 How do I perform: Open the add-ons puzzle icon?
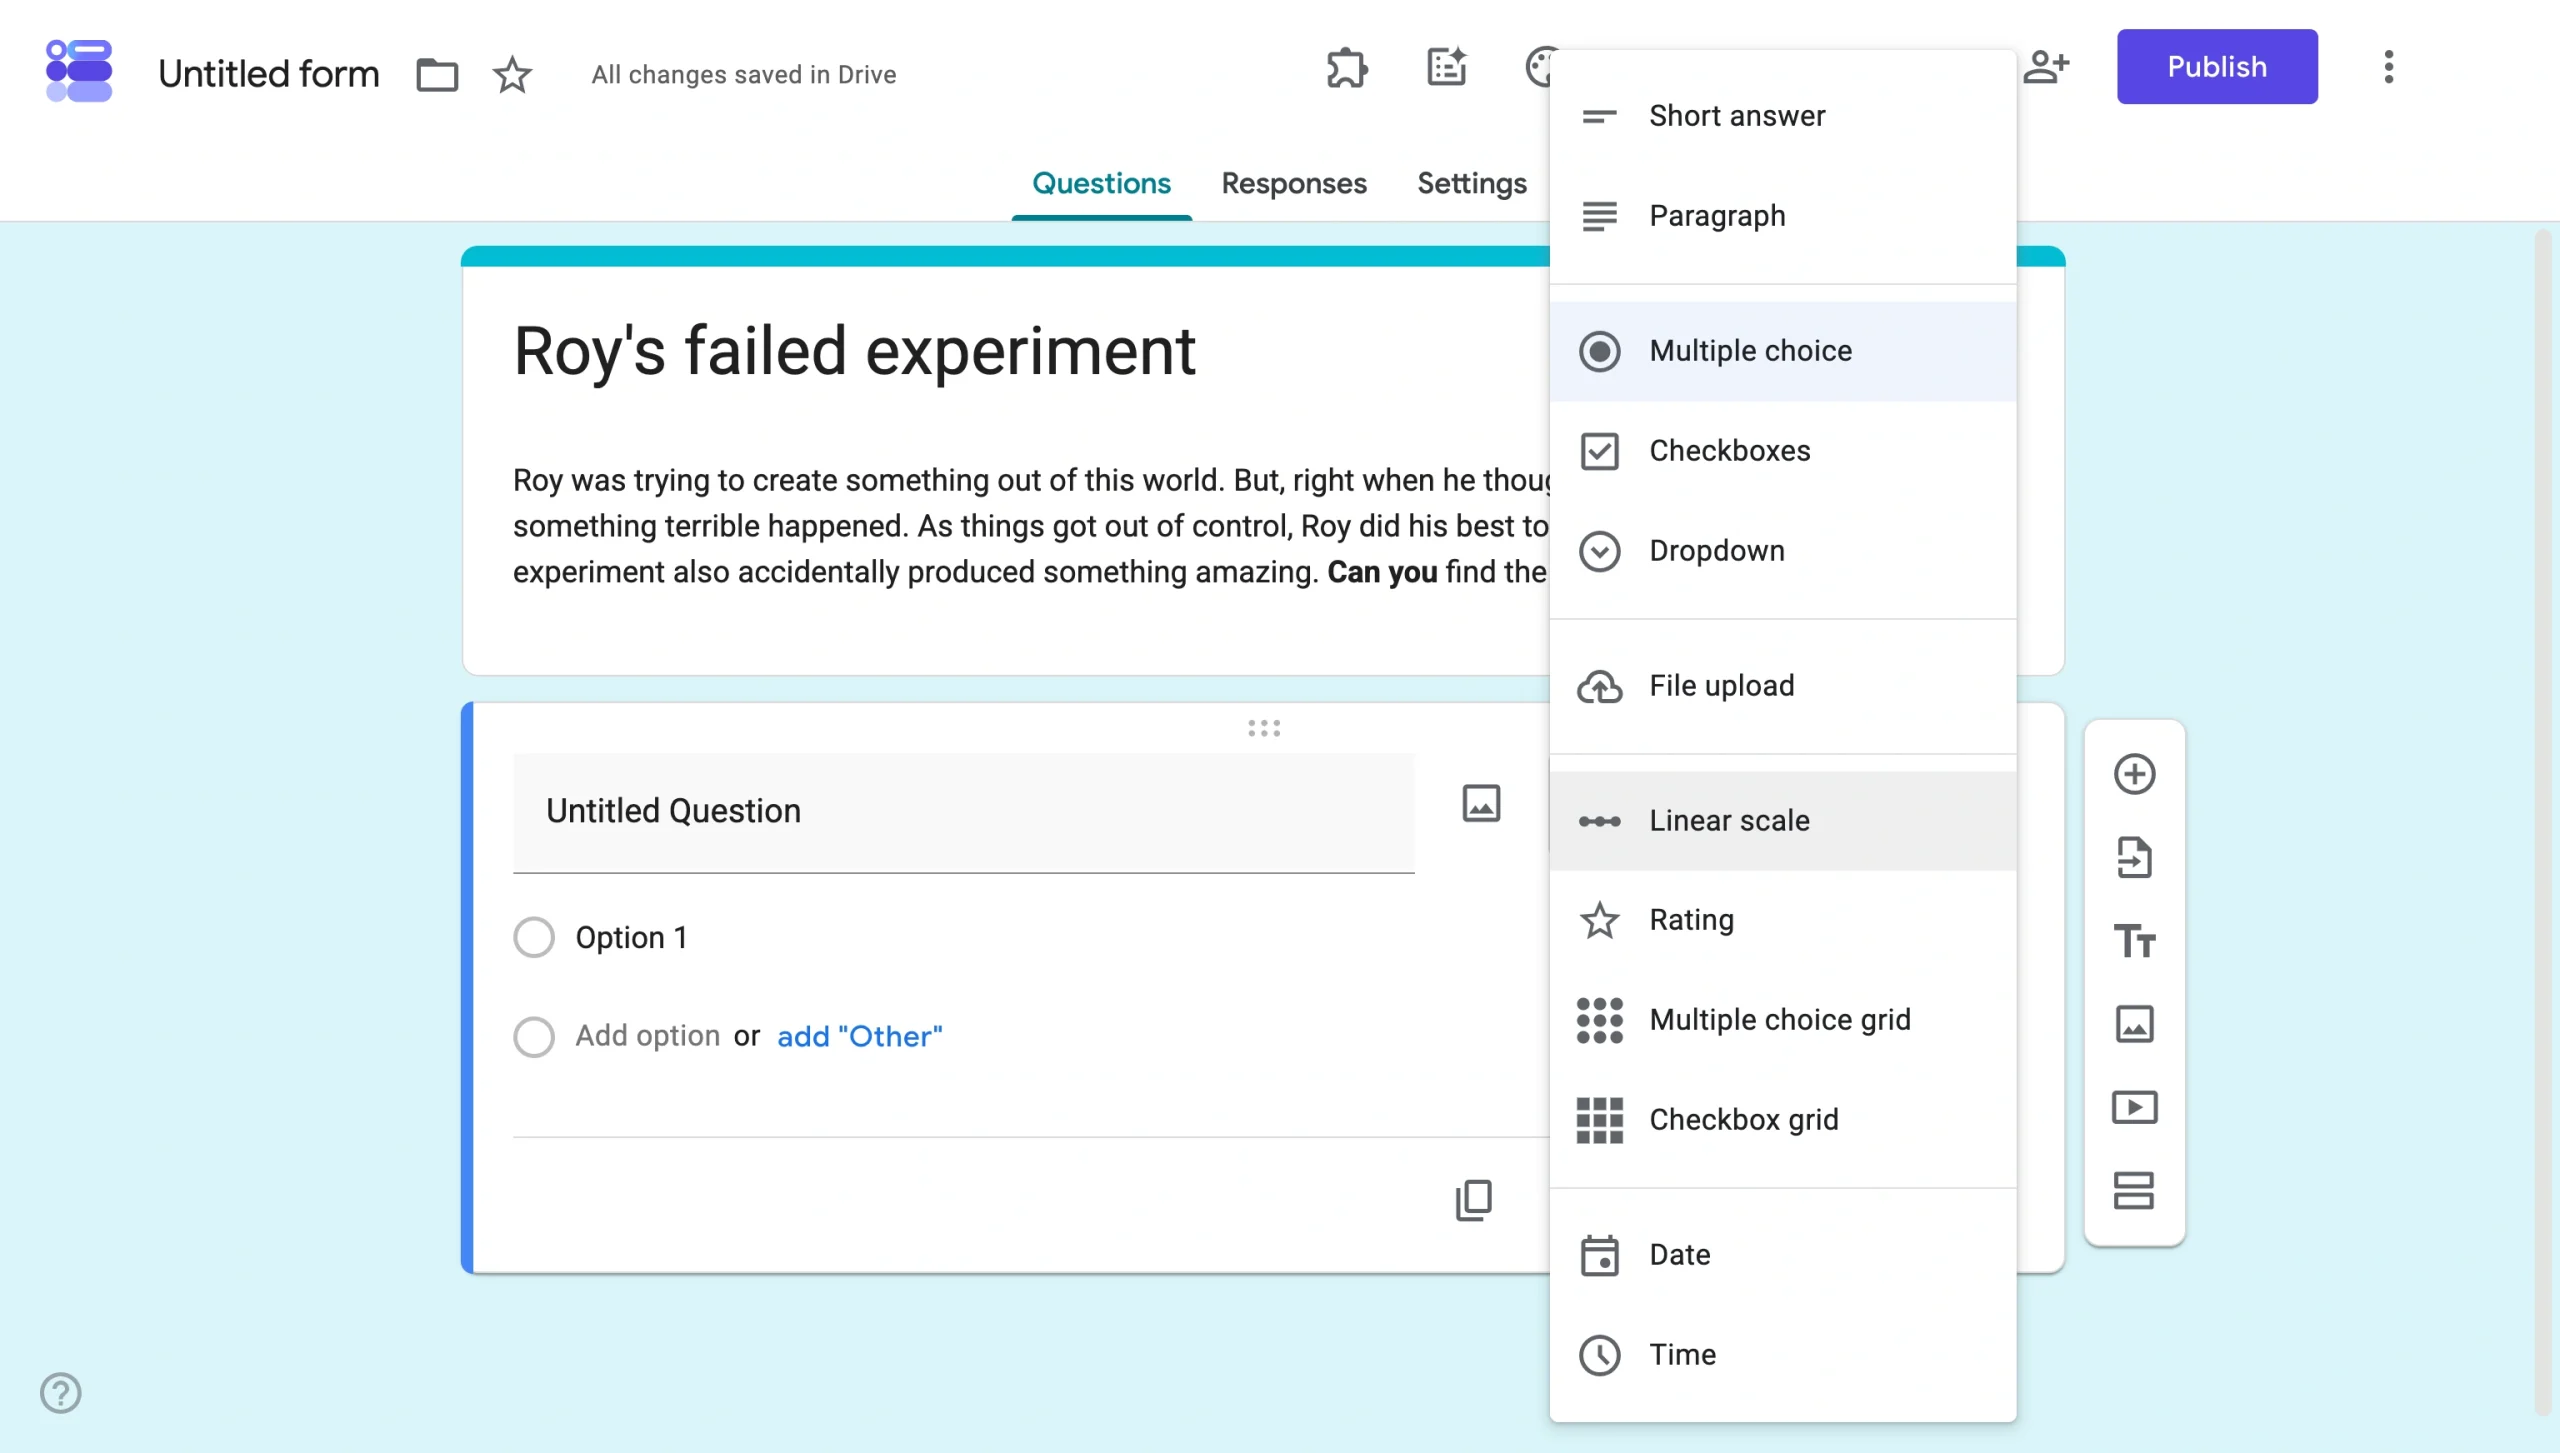pyautogui.click(x=1347, y=68)
